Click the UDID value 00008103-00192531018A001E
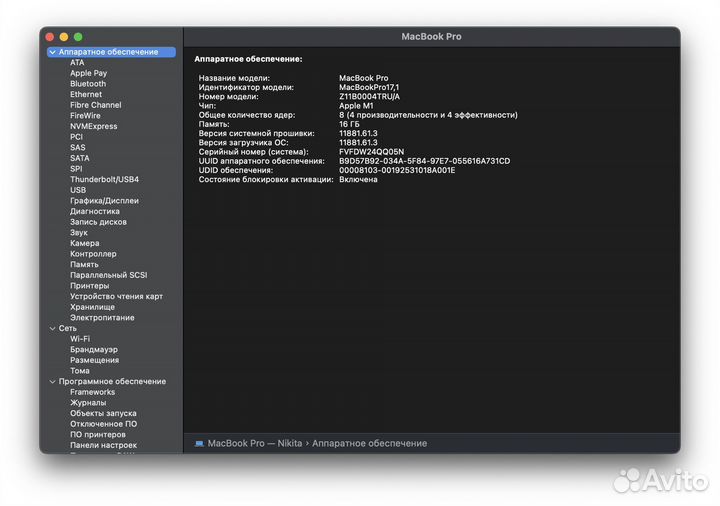 397,170
